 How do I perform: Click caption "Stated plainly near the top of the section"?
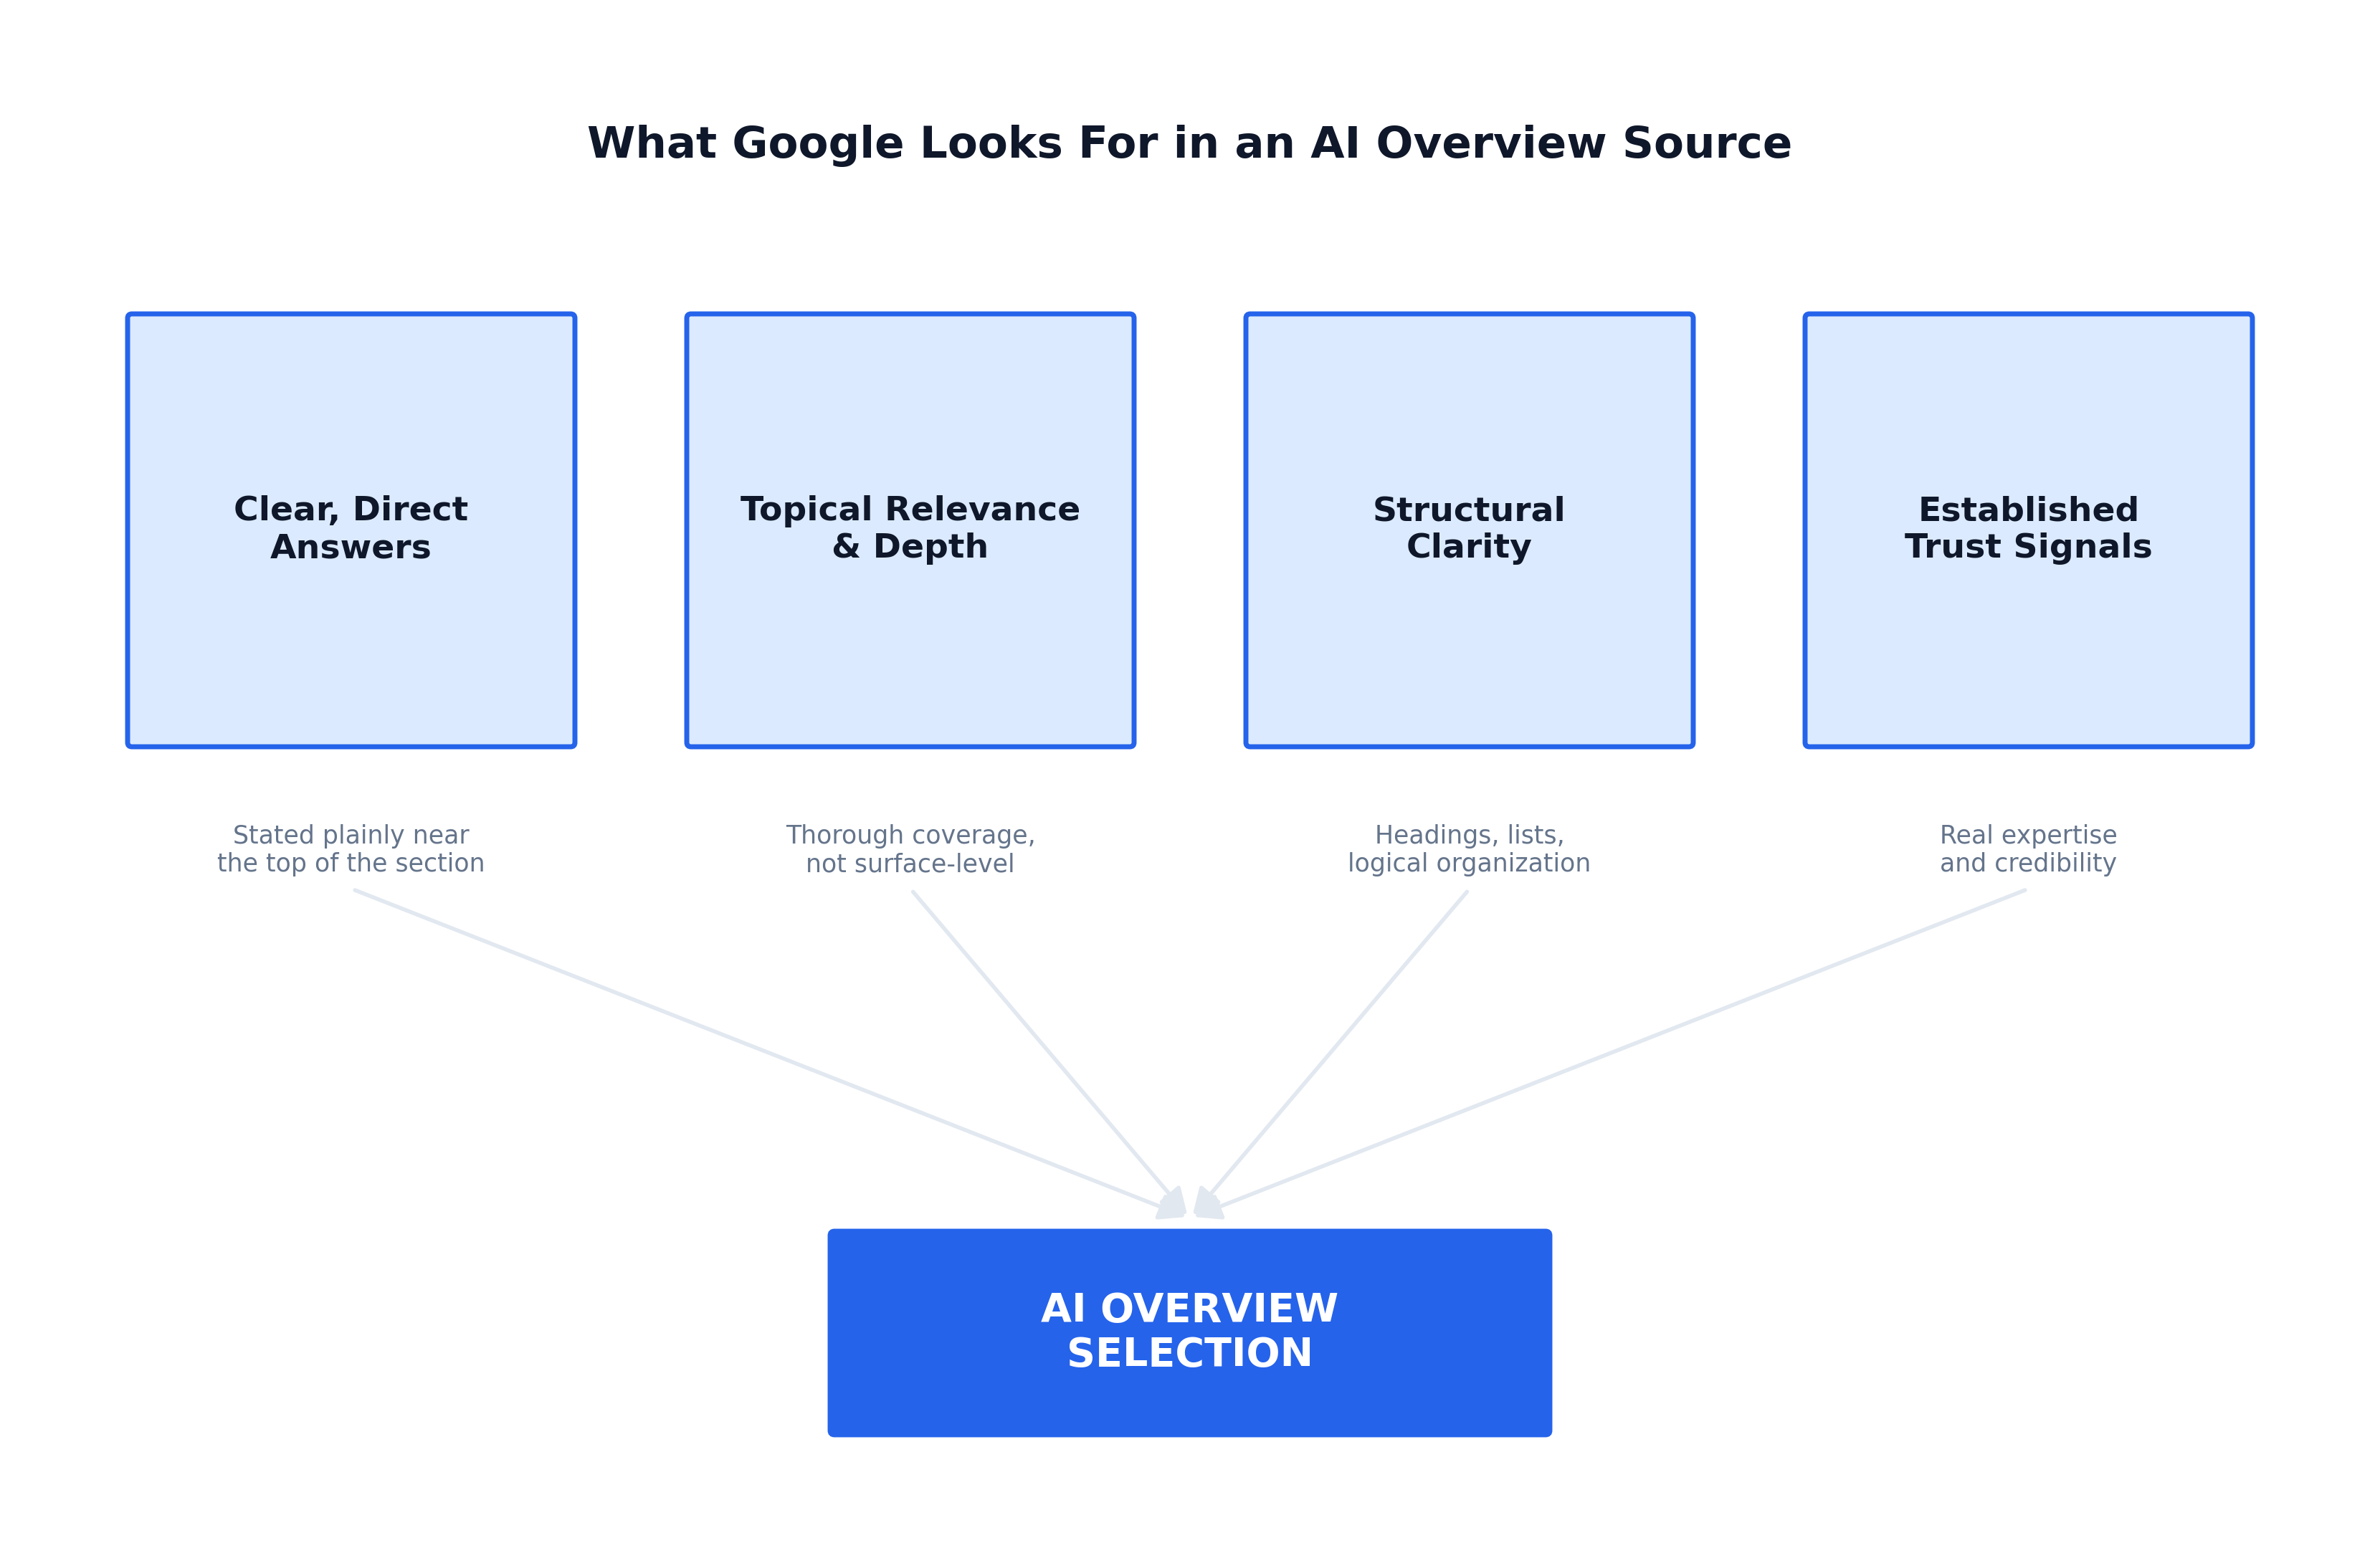(351, 849)
